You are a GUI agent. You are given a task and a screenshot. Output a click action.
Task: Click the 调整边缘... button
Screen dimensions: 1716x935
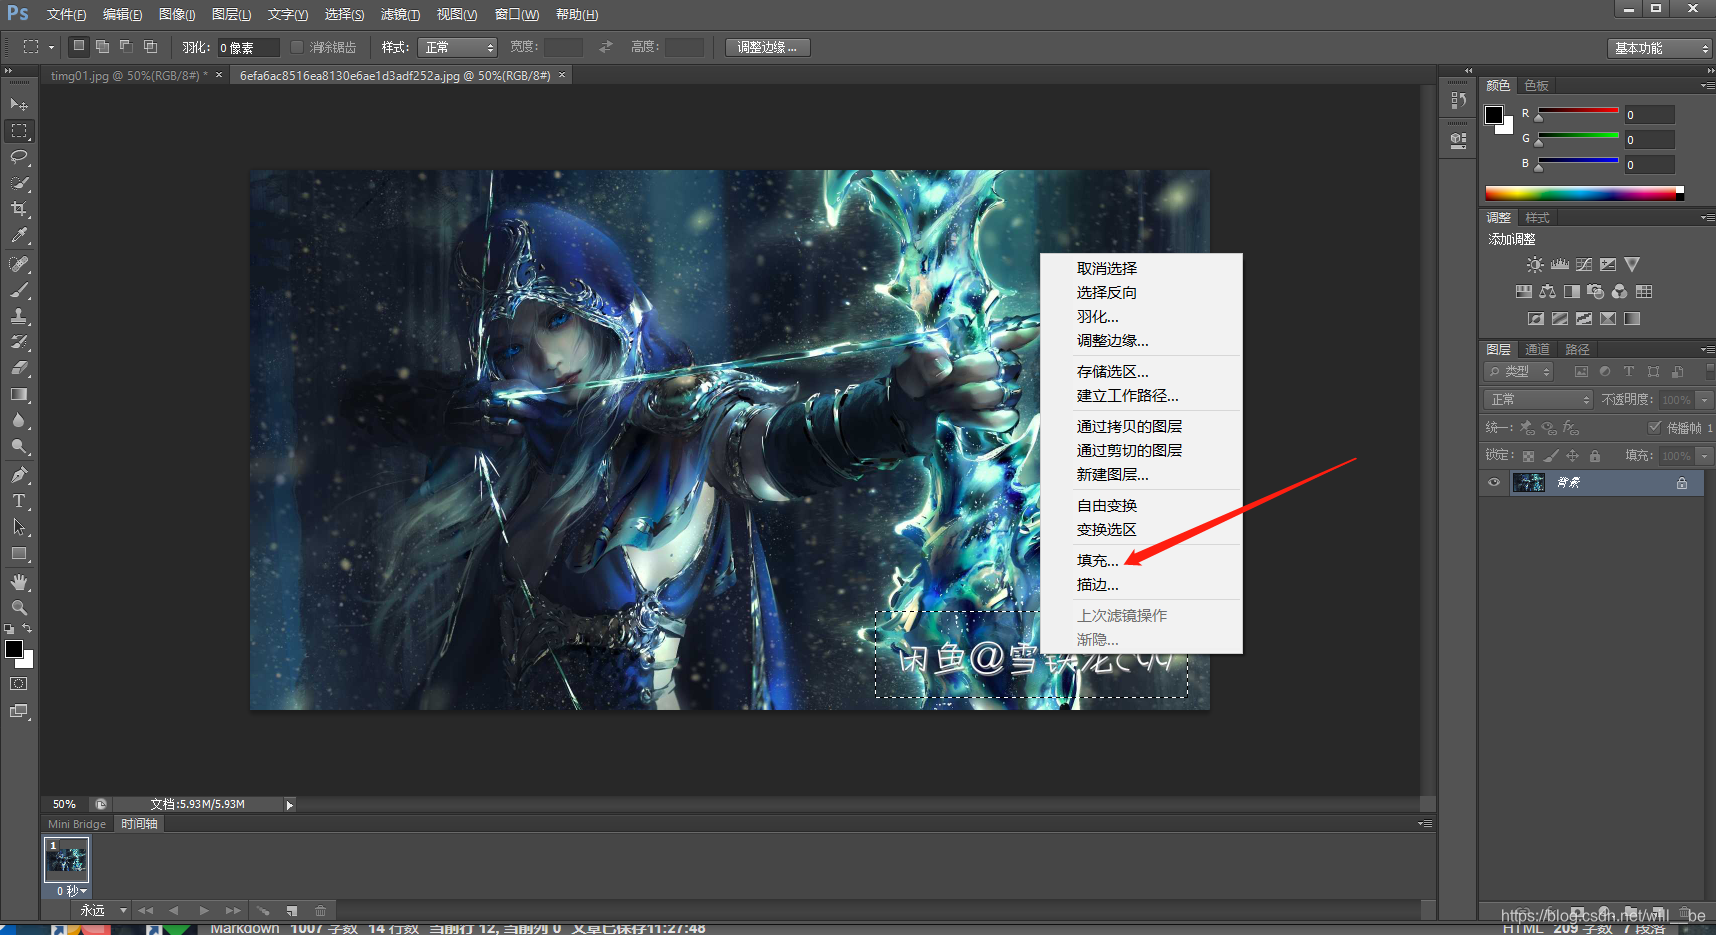(x=767, y=47)
